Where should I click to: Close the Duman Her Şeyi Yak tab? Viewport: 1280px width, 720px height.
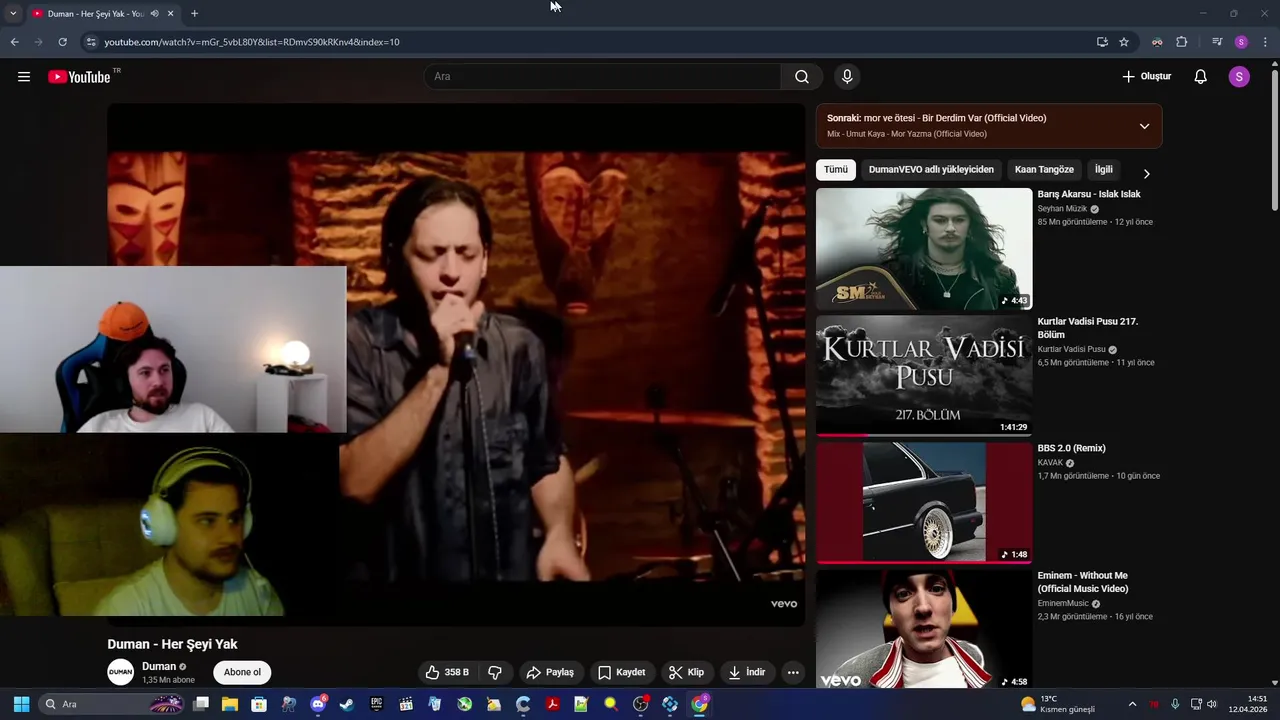click(170, 14)
